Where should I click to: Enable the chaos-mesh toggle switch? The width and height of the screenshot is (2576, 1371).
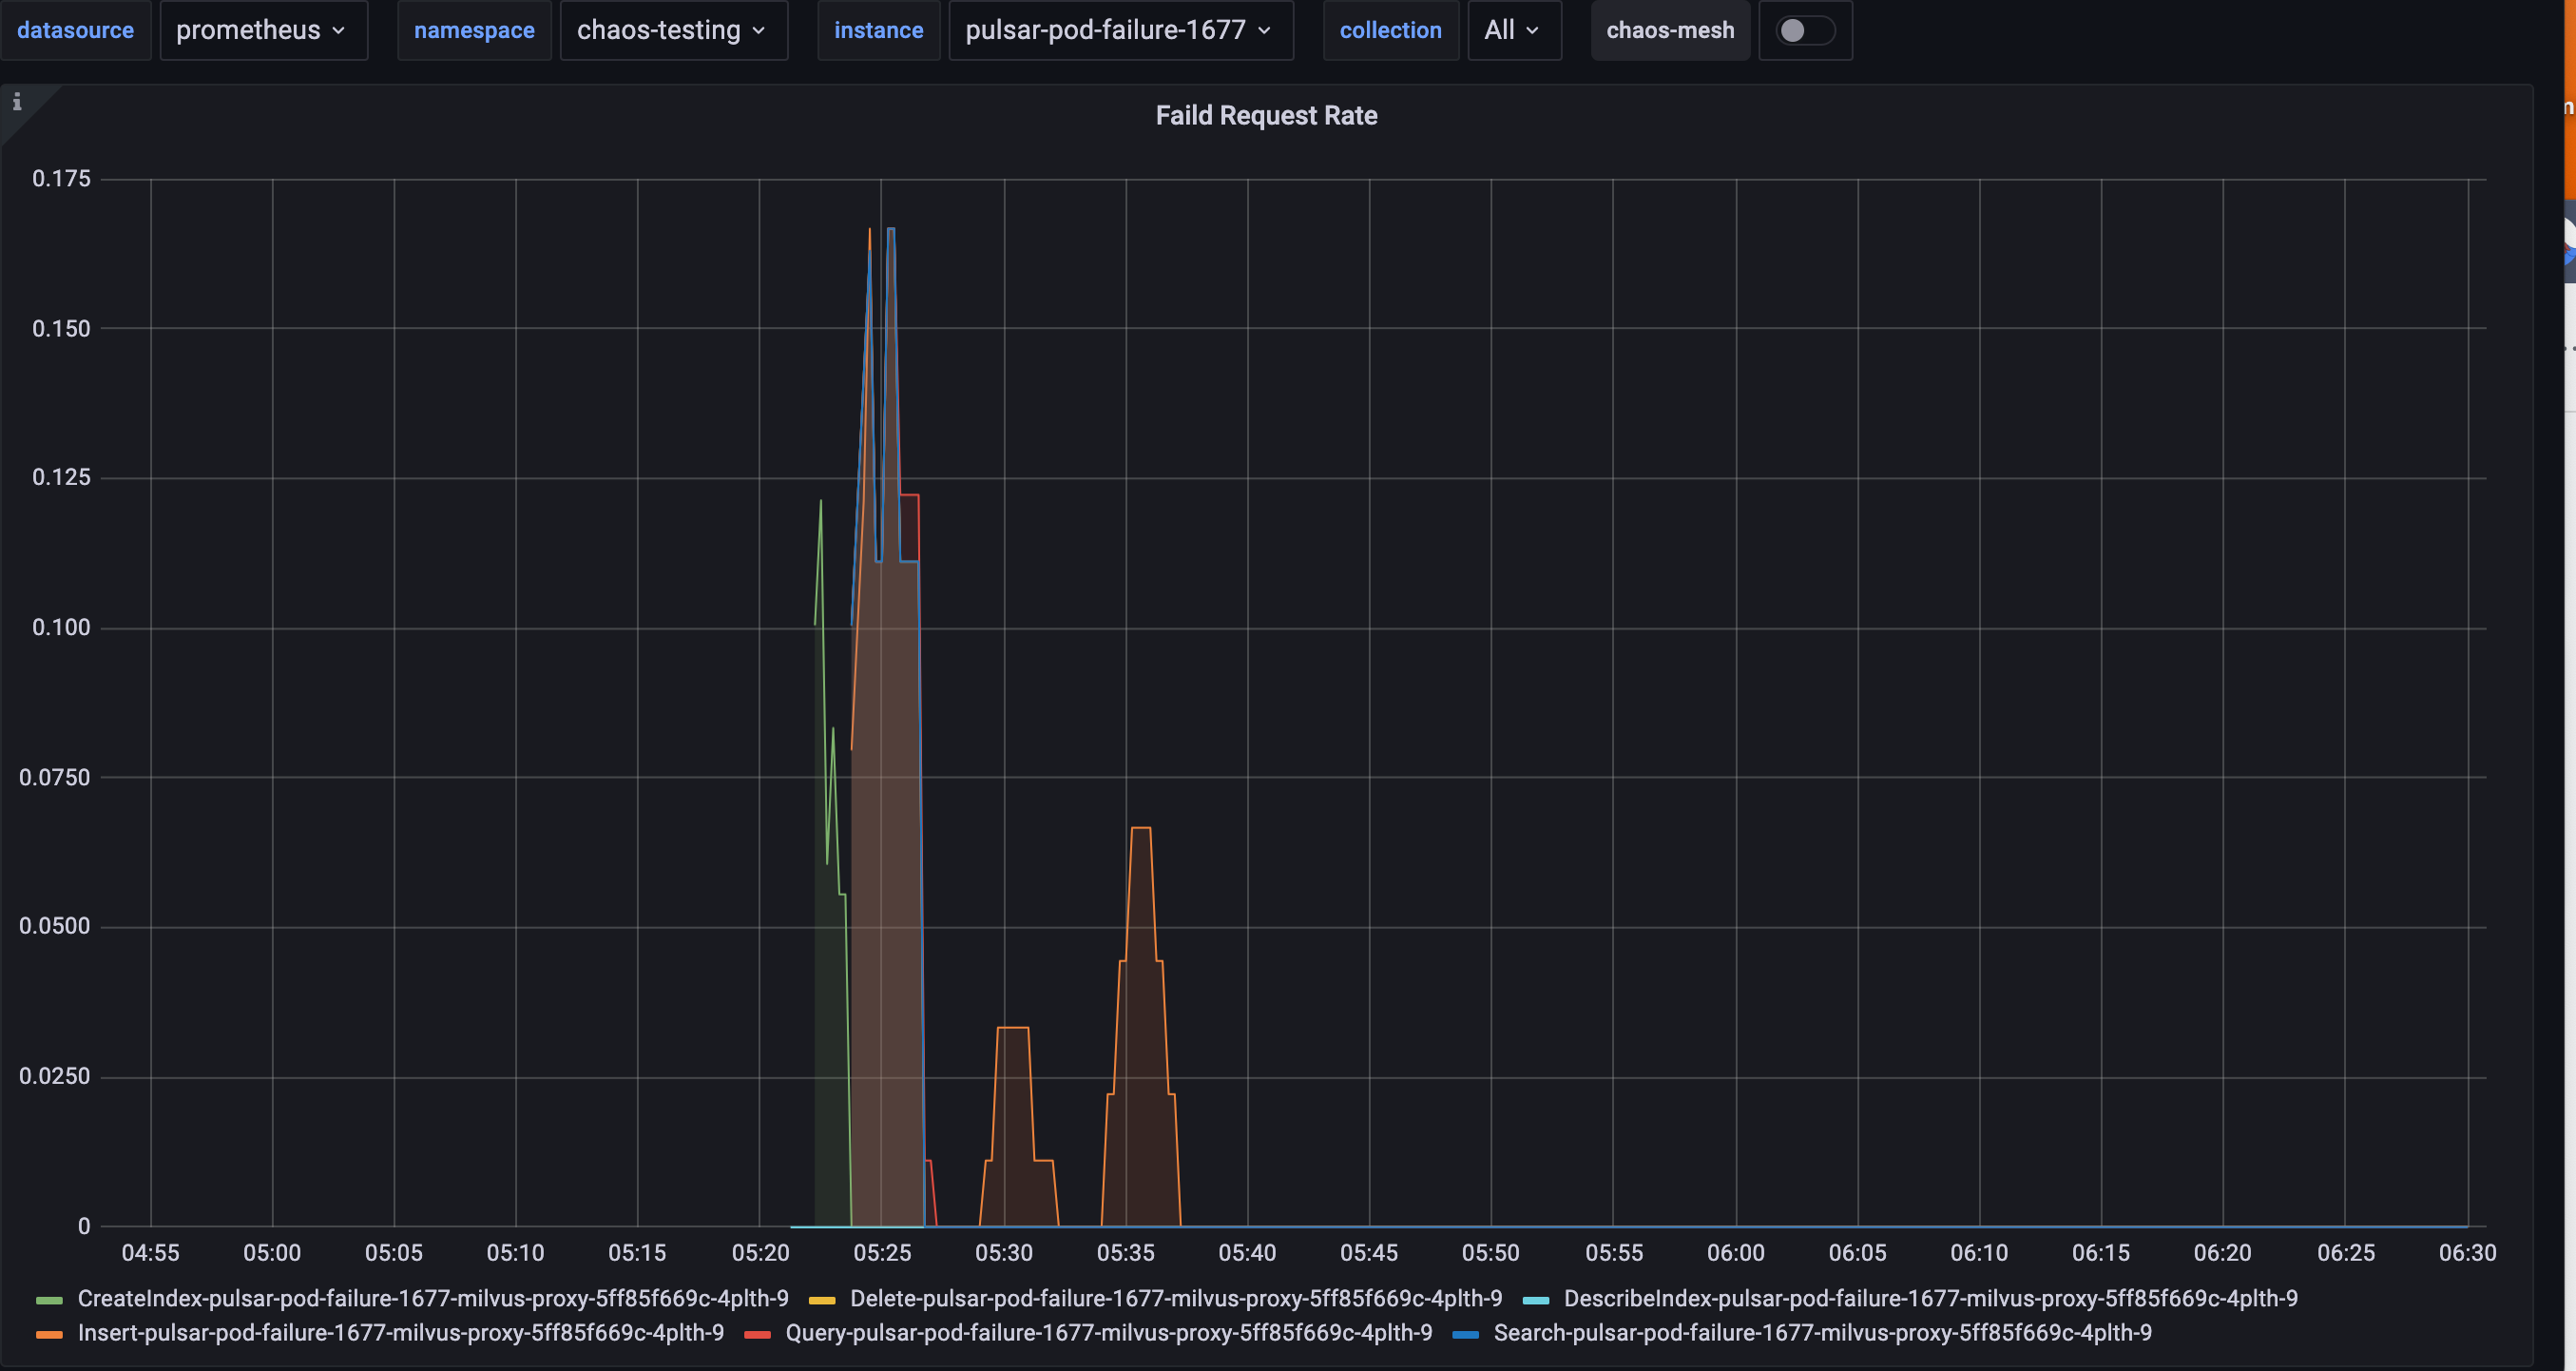click(x=1803, y=30)
